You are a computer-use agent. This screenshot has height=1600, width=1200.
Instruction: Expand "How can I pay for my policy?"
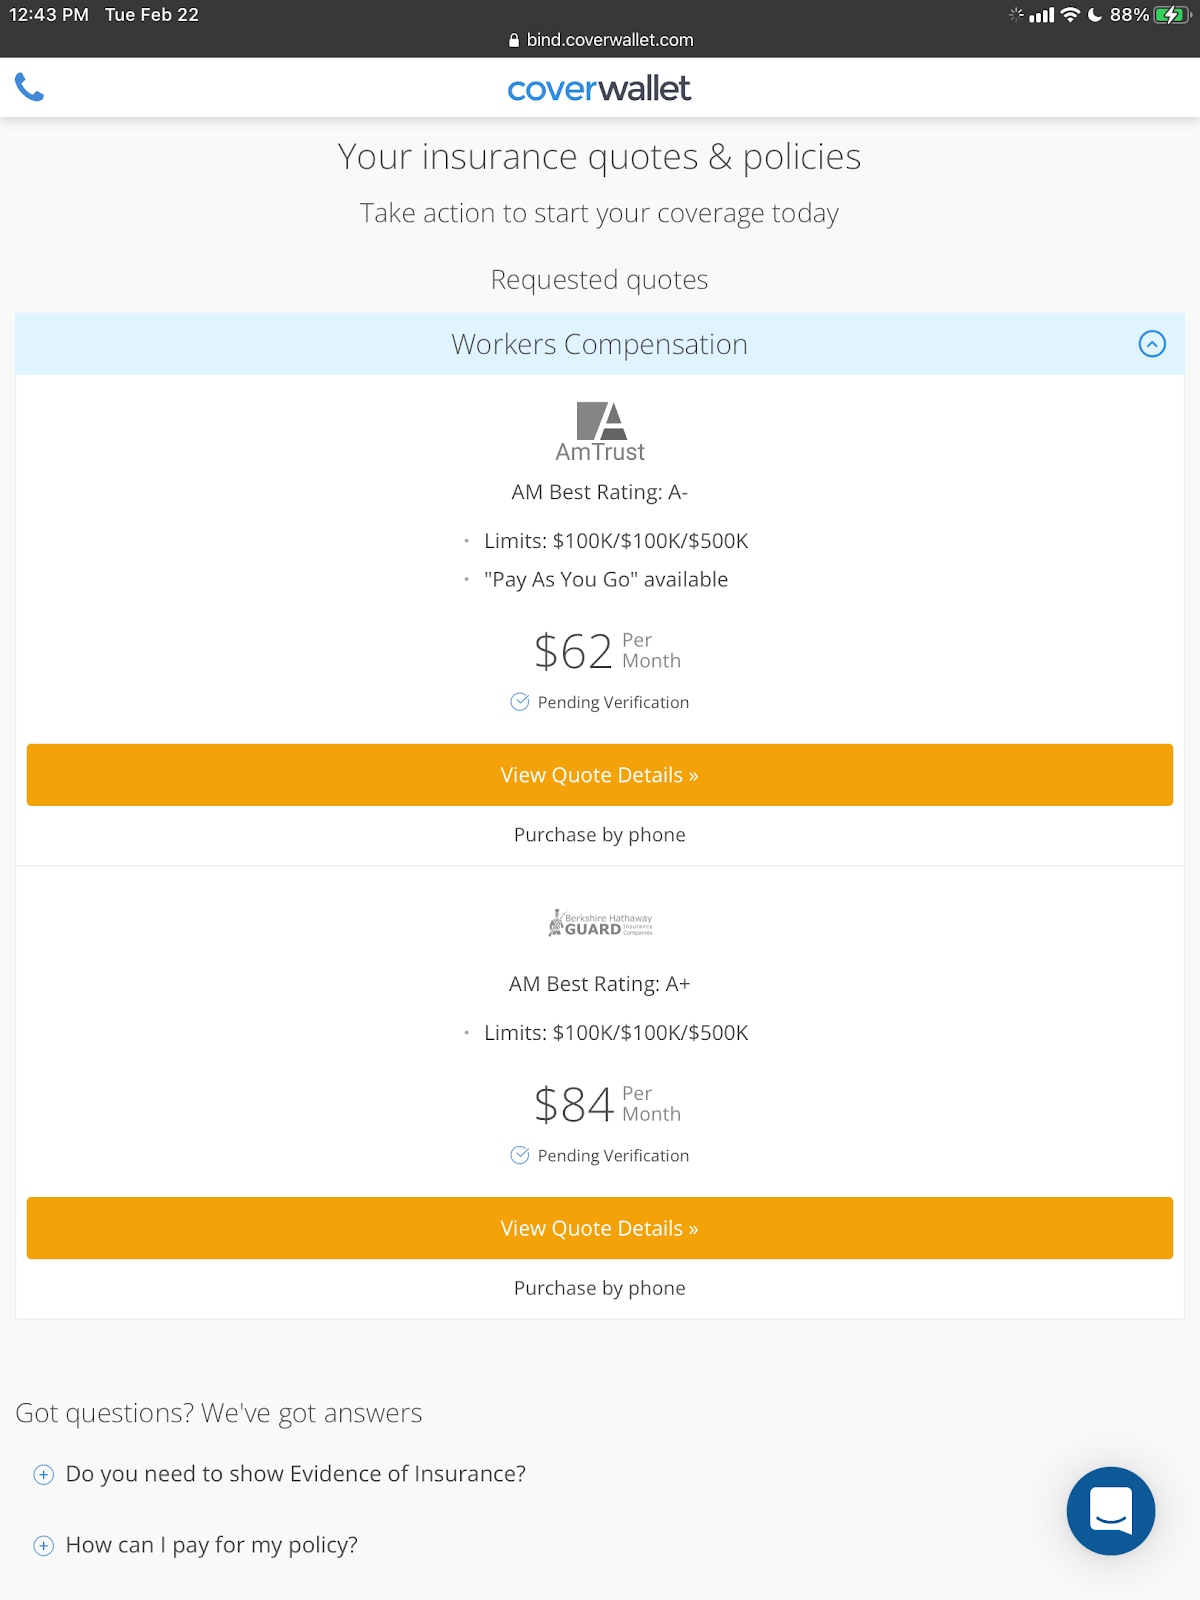click(44, 1546)
